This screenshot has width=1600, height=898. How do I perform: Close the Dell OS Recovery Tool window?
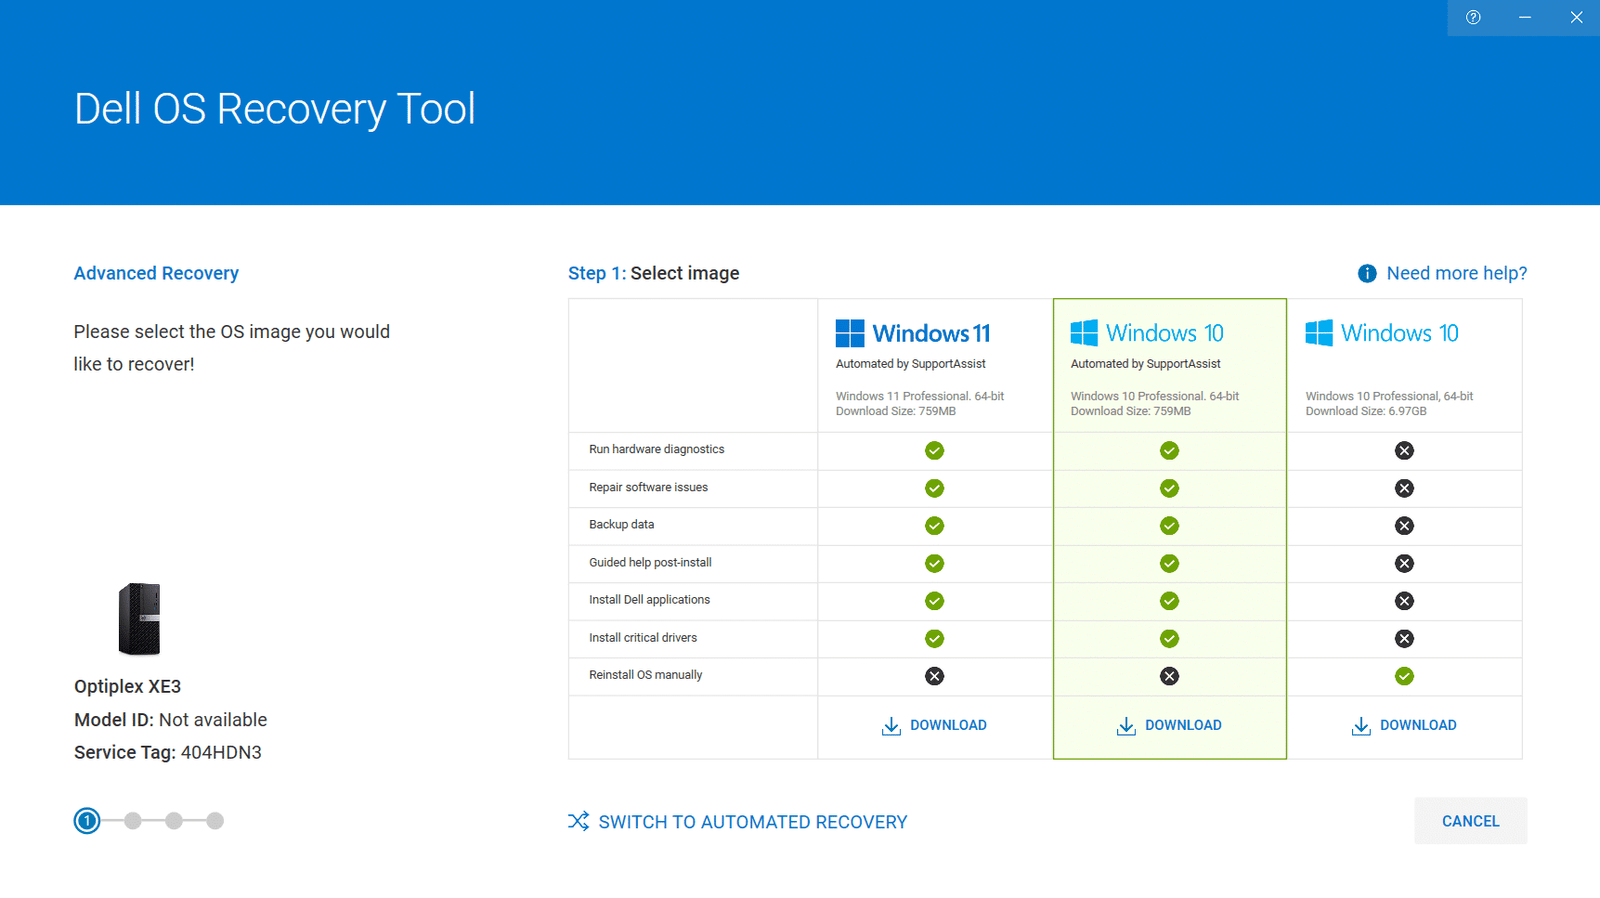[1576, 17]
